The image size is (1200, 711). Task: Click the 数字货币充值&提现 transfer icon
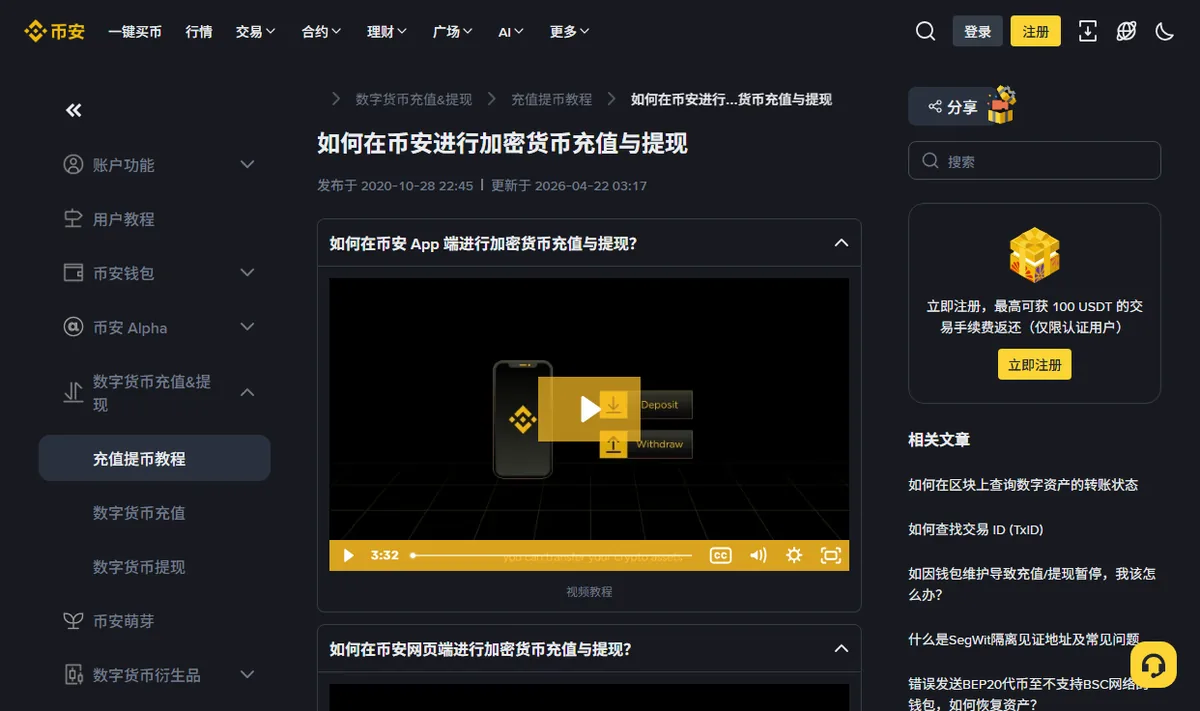point(73,393)
